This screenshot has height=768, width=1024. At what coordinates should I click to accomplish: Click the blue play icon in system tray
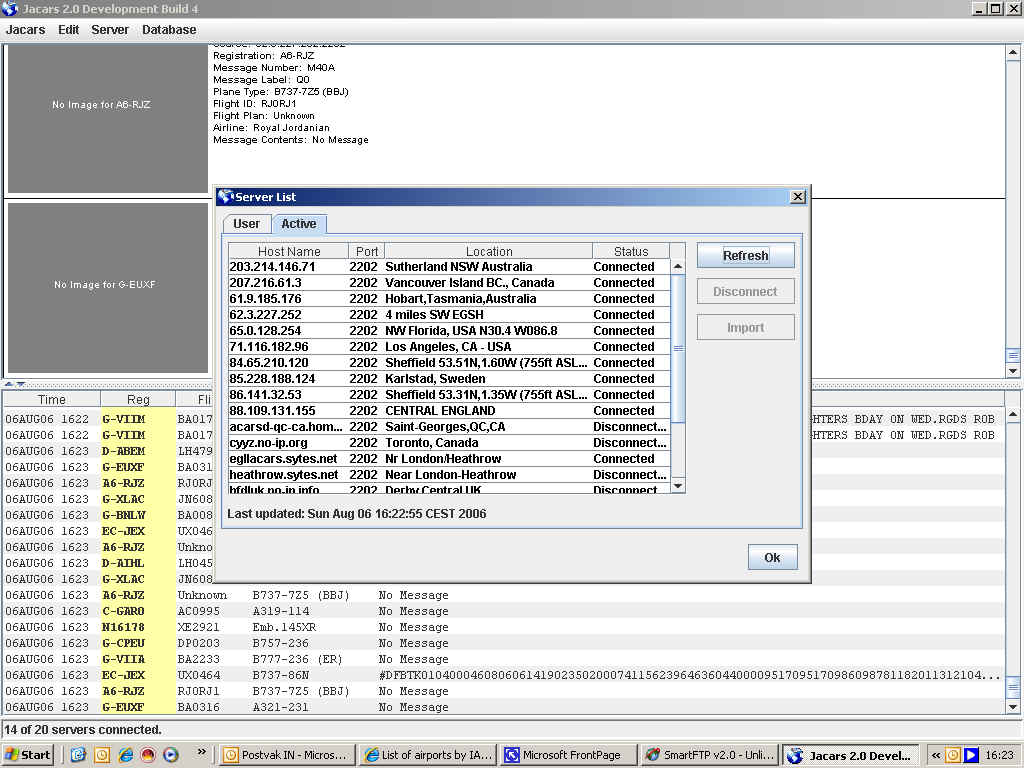(x=971, y=755)
